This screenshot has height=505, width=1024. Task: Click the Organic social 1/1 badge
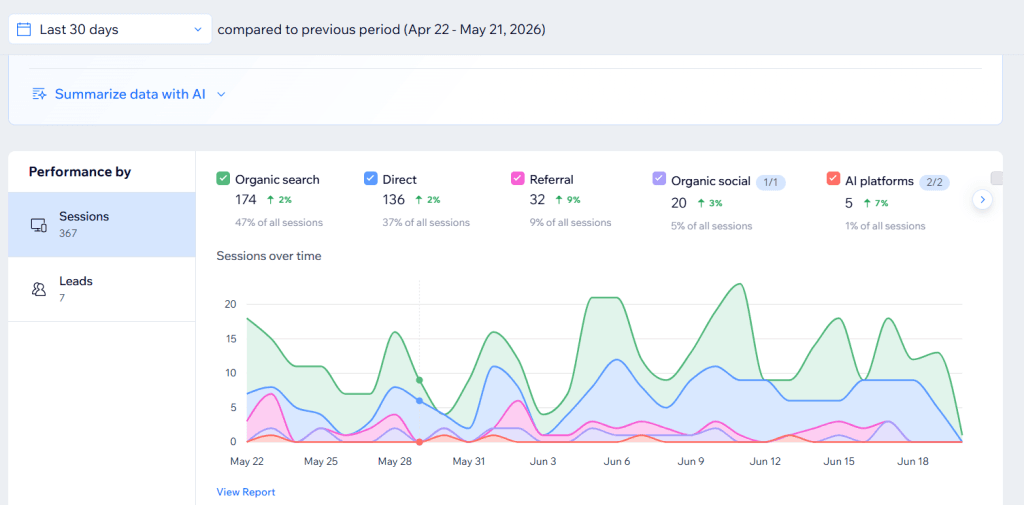(771, 182)
